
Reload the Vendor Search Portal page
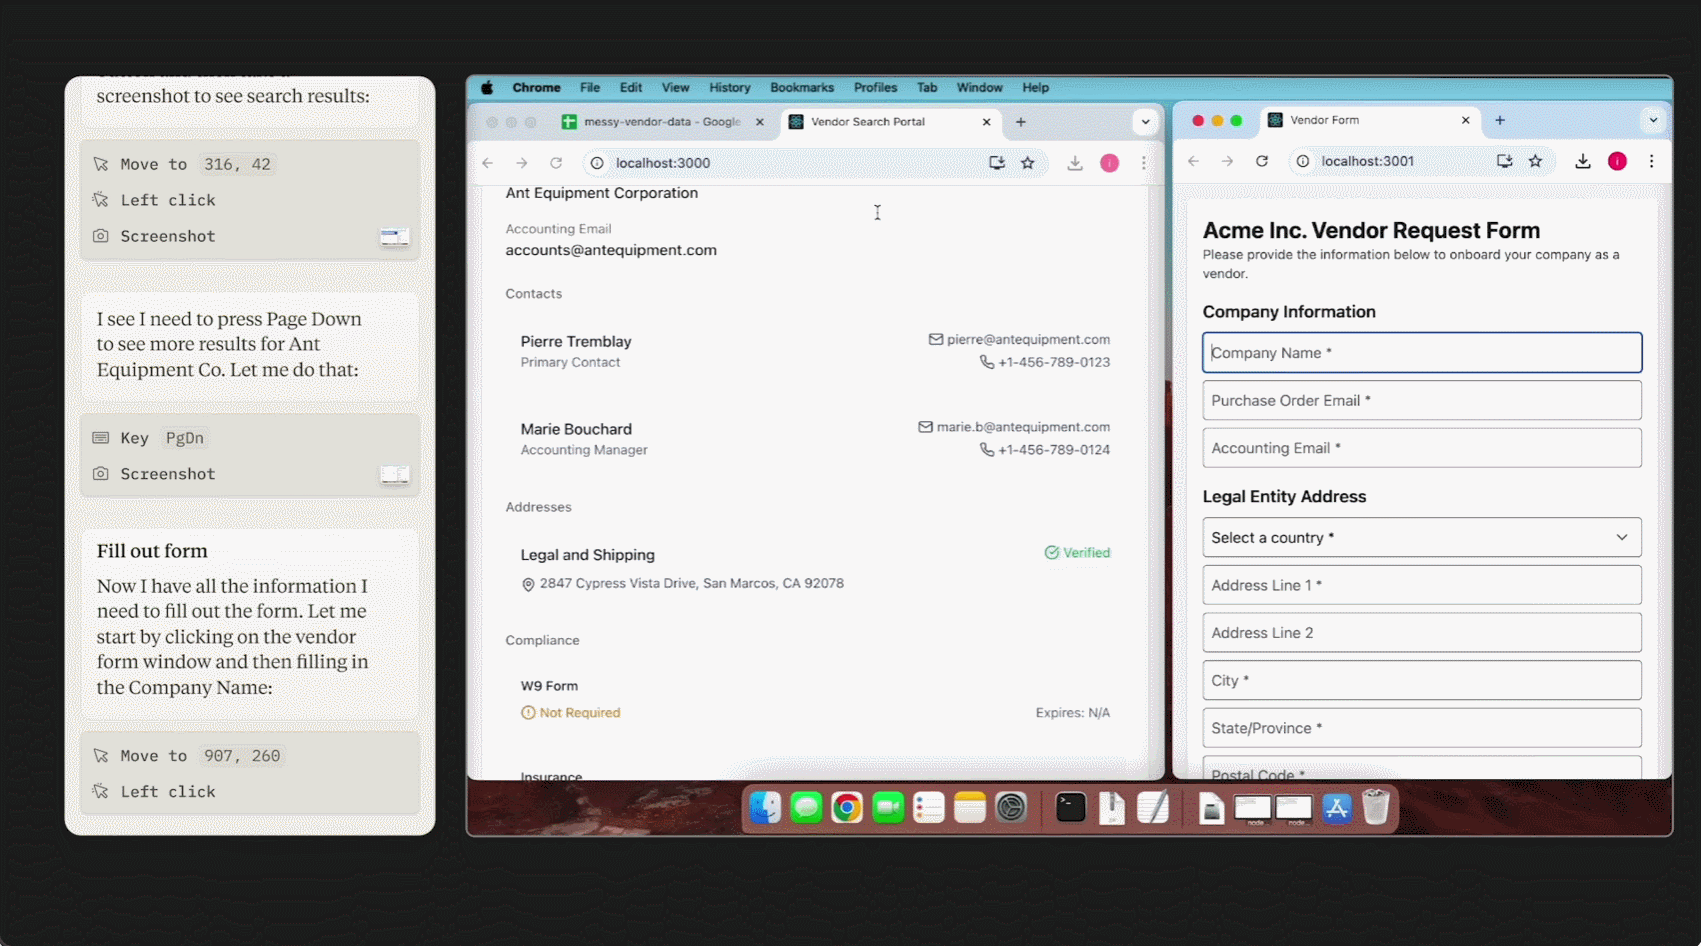[556, 163]
